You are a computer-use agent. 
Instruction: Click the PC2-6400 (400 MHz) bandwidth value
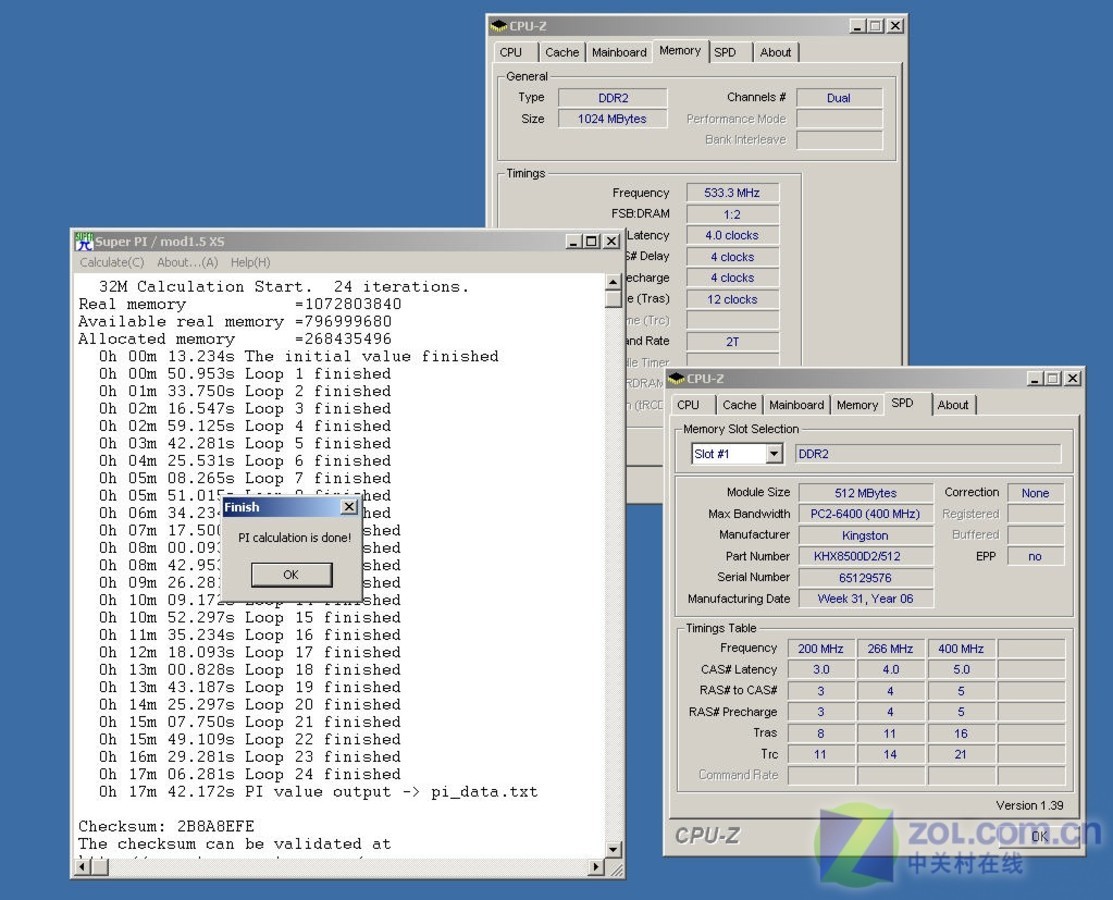[865, 514]
